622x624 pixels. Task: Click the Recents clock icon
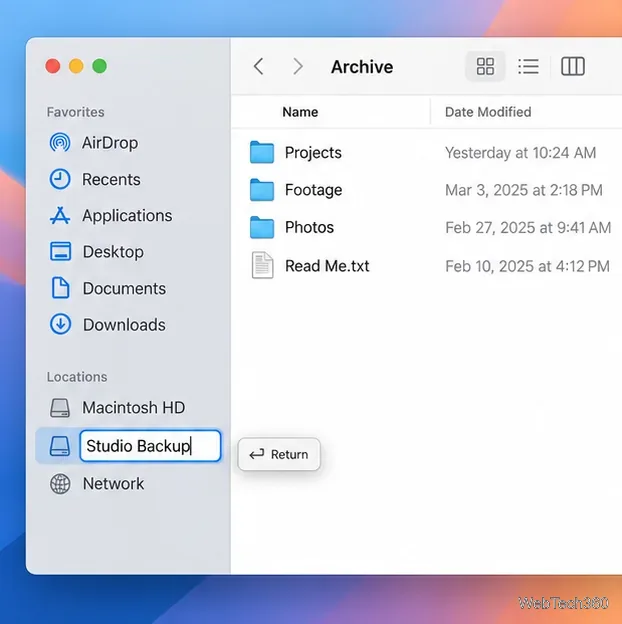[x=60, y=179]
